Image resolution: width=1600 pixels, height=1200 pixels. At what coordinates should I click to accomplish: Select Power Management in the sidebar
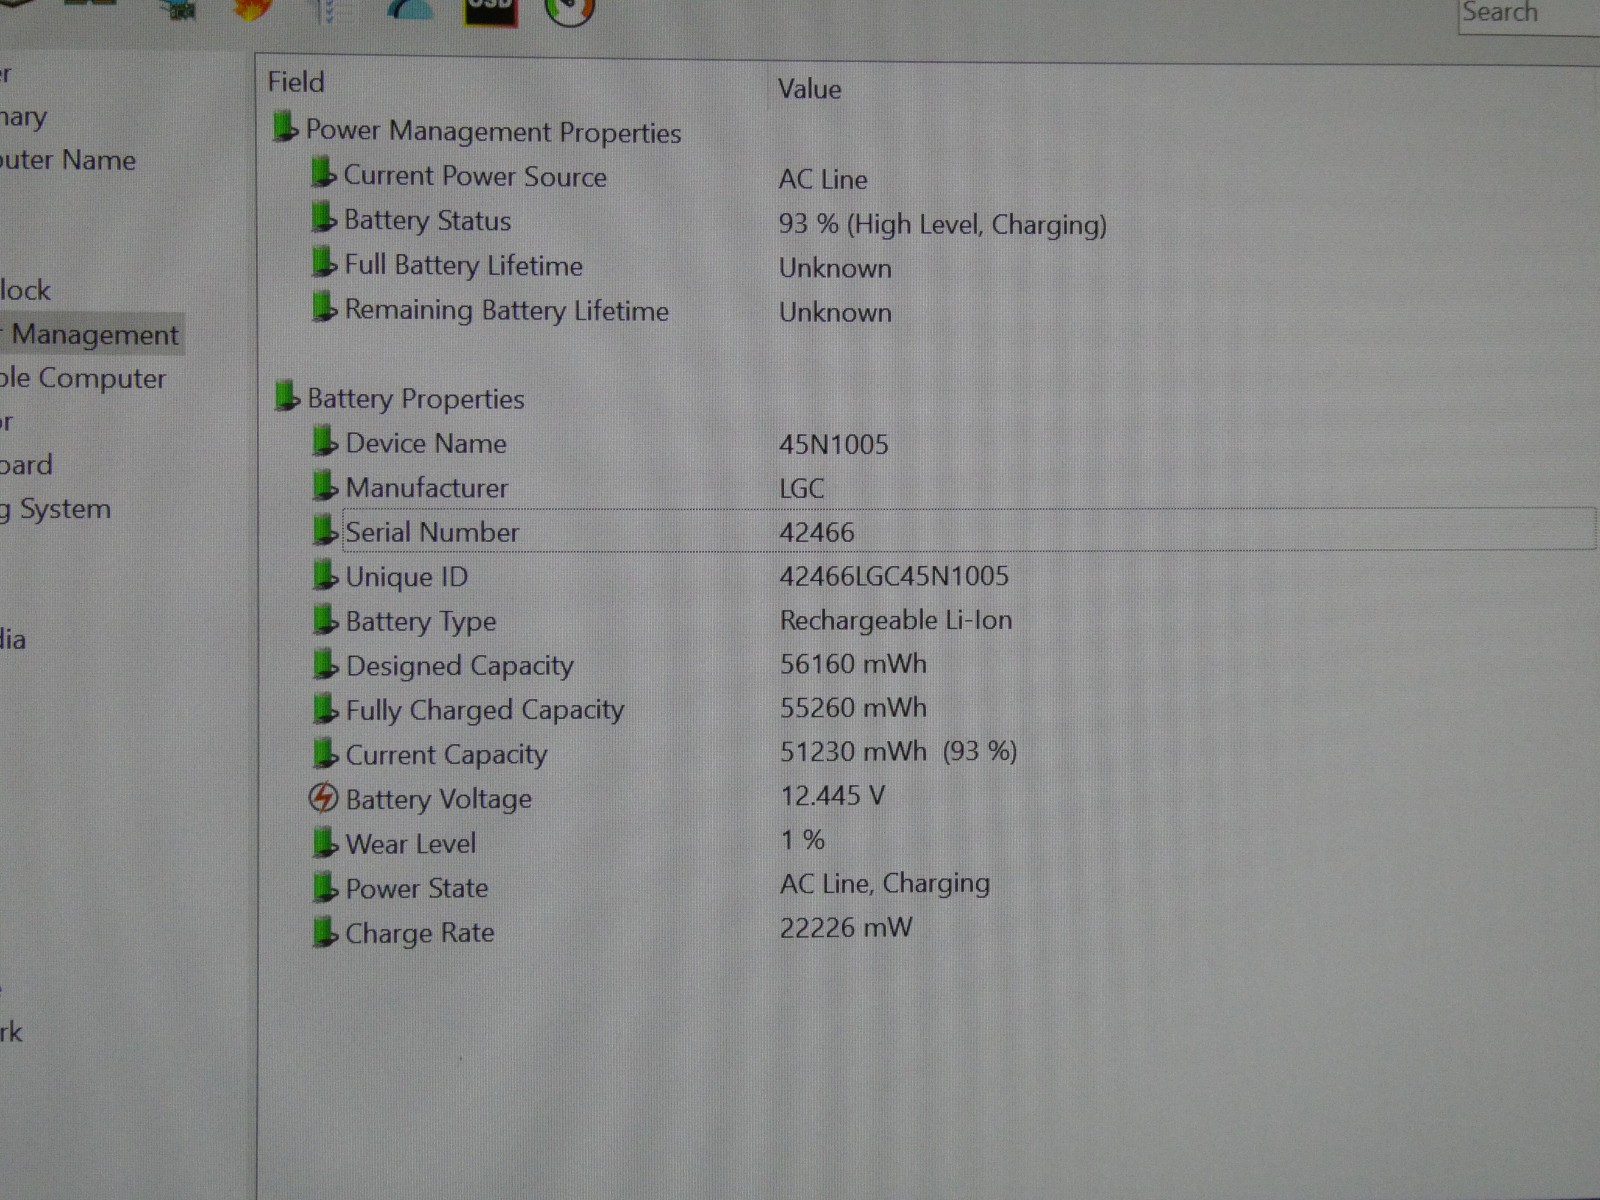pos(91,335)
